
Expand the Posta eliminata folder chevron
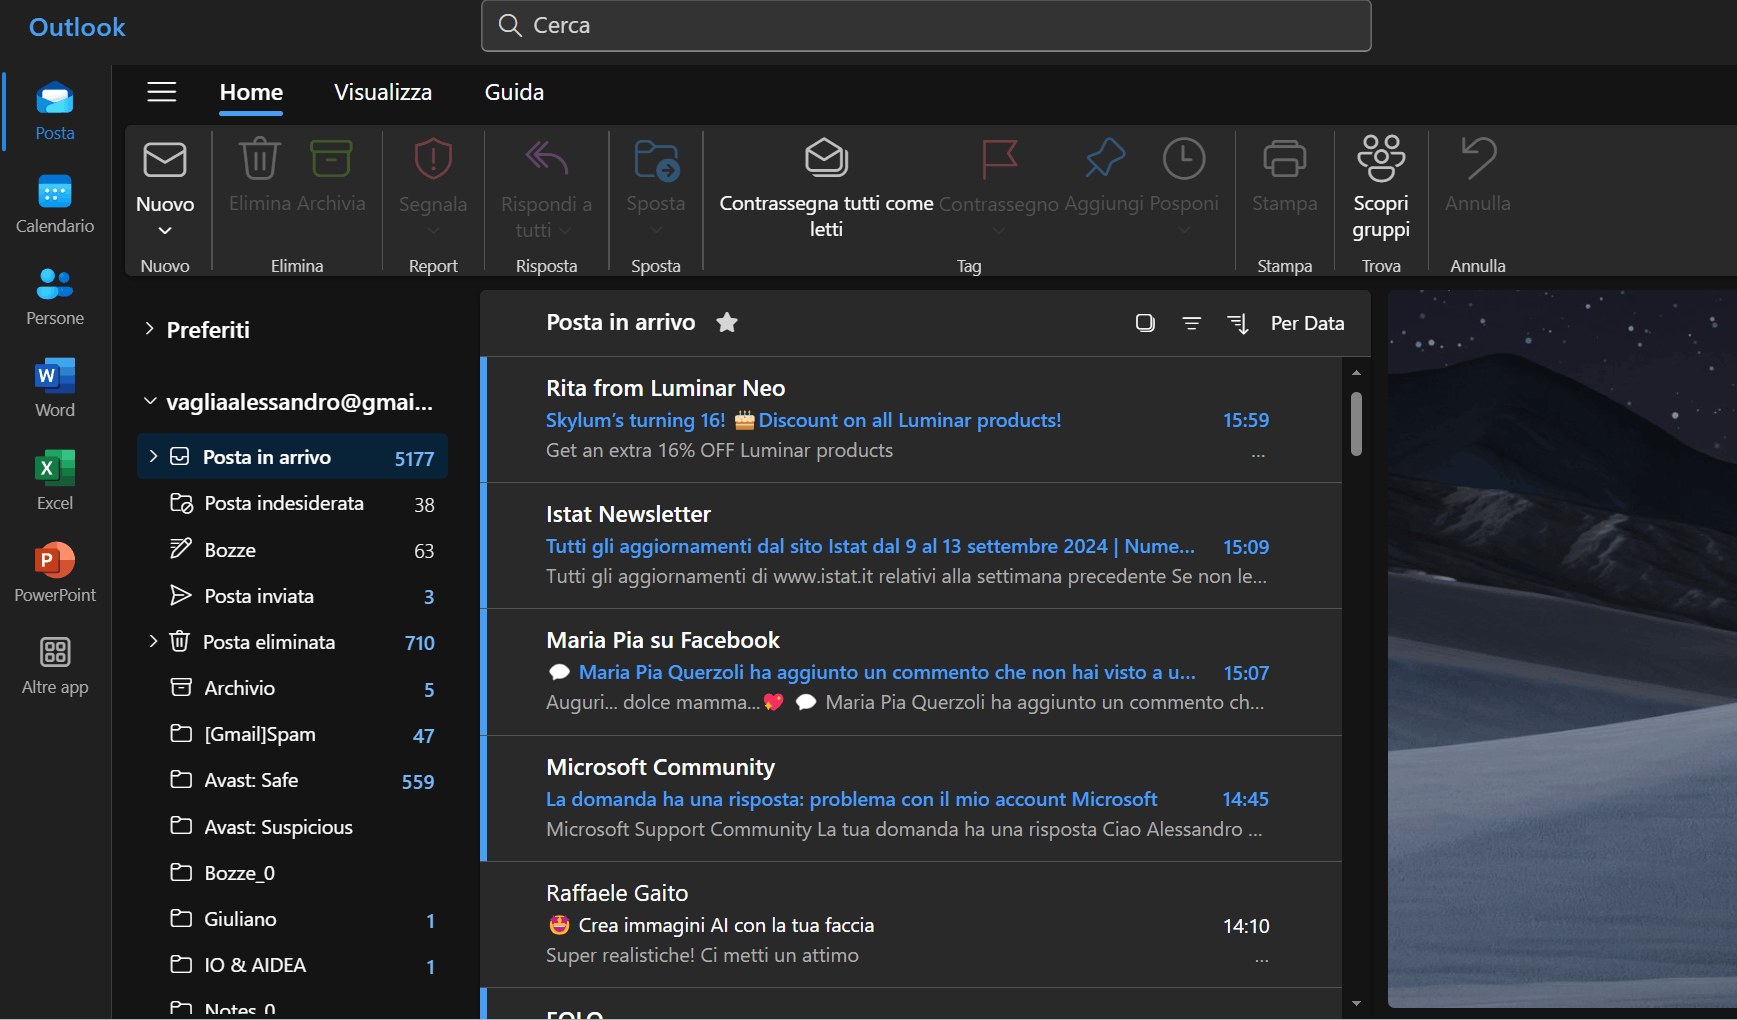(153, 641)
